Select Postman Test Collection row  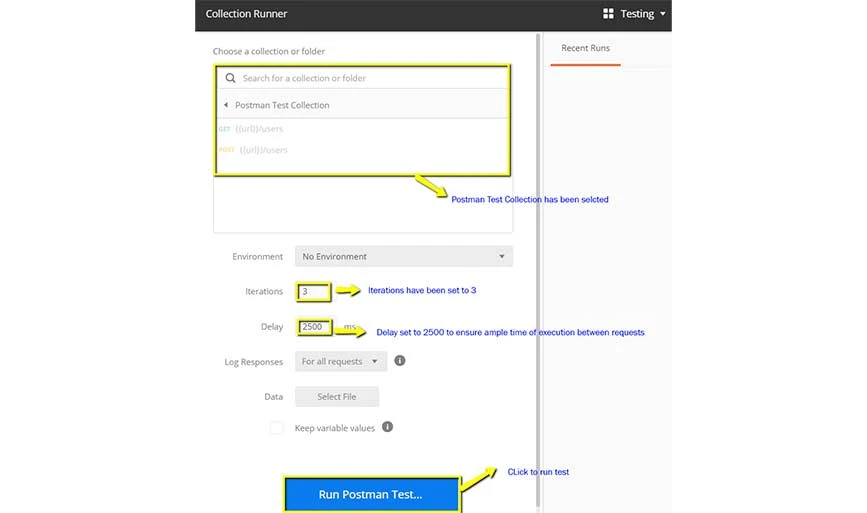pyautogui.click(x=362, y=105)
